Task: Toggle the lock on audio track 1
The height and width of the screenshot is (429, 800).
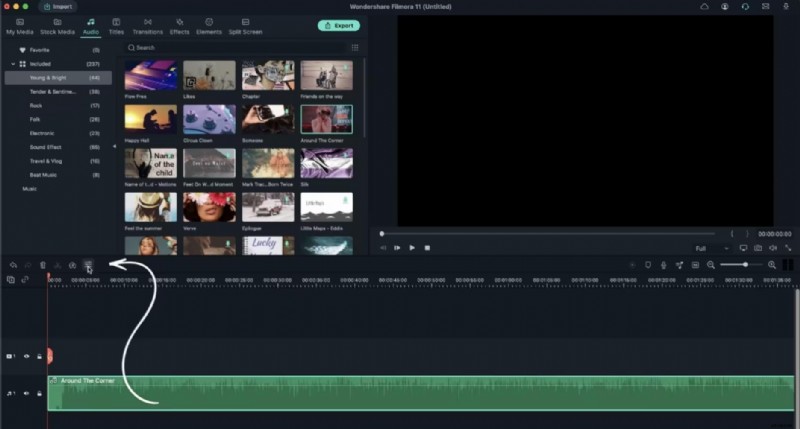Action: 39,393
